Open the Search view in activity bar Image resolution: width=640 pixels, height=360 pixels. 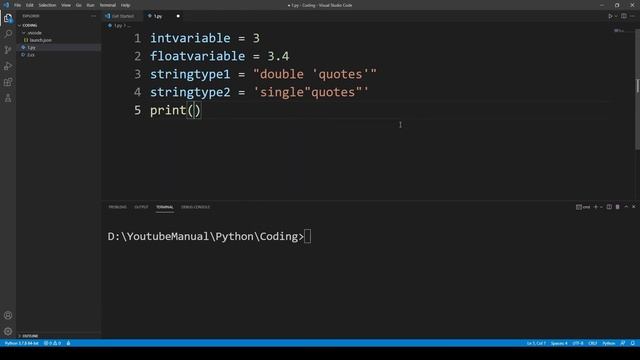[x=8, y=34]
